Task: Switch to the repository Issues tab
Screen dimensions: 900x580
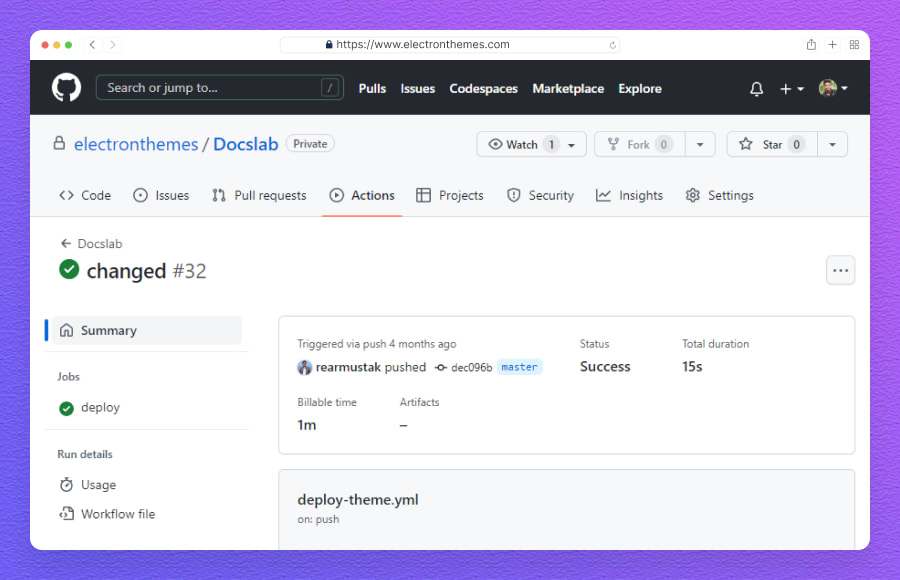Action: tap(161, 195)
